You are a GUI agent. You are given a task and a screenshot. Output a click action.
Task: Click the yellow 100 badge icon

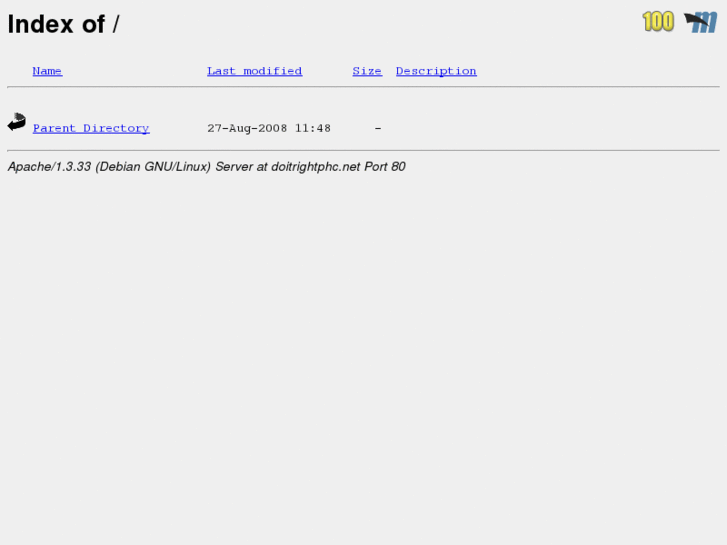pos(658,22)
